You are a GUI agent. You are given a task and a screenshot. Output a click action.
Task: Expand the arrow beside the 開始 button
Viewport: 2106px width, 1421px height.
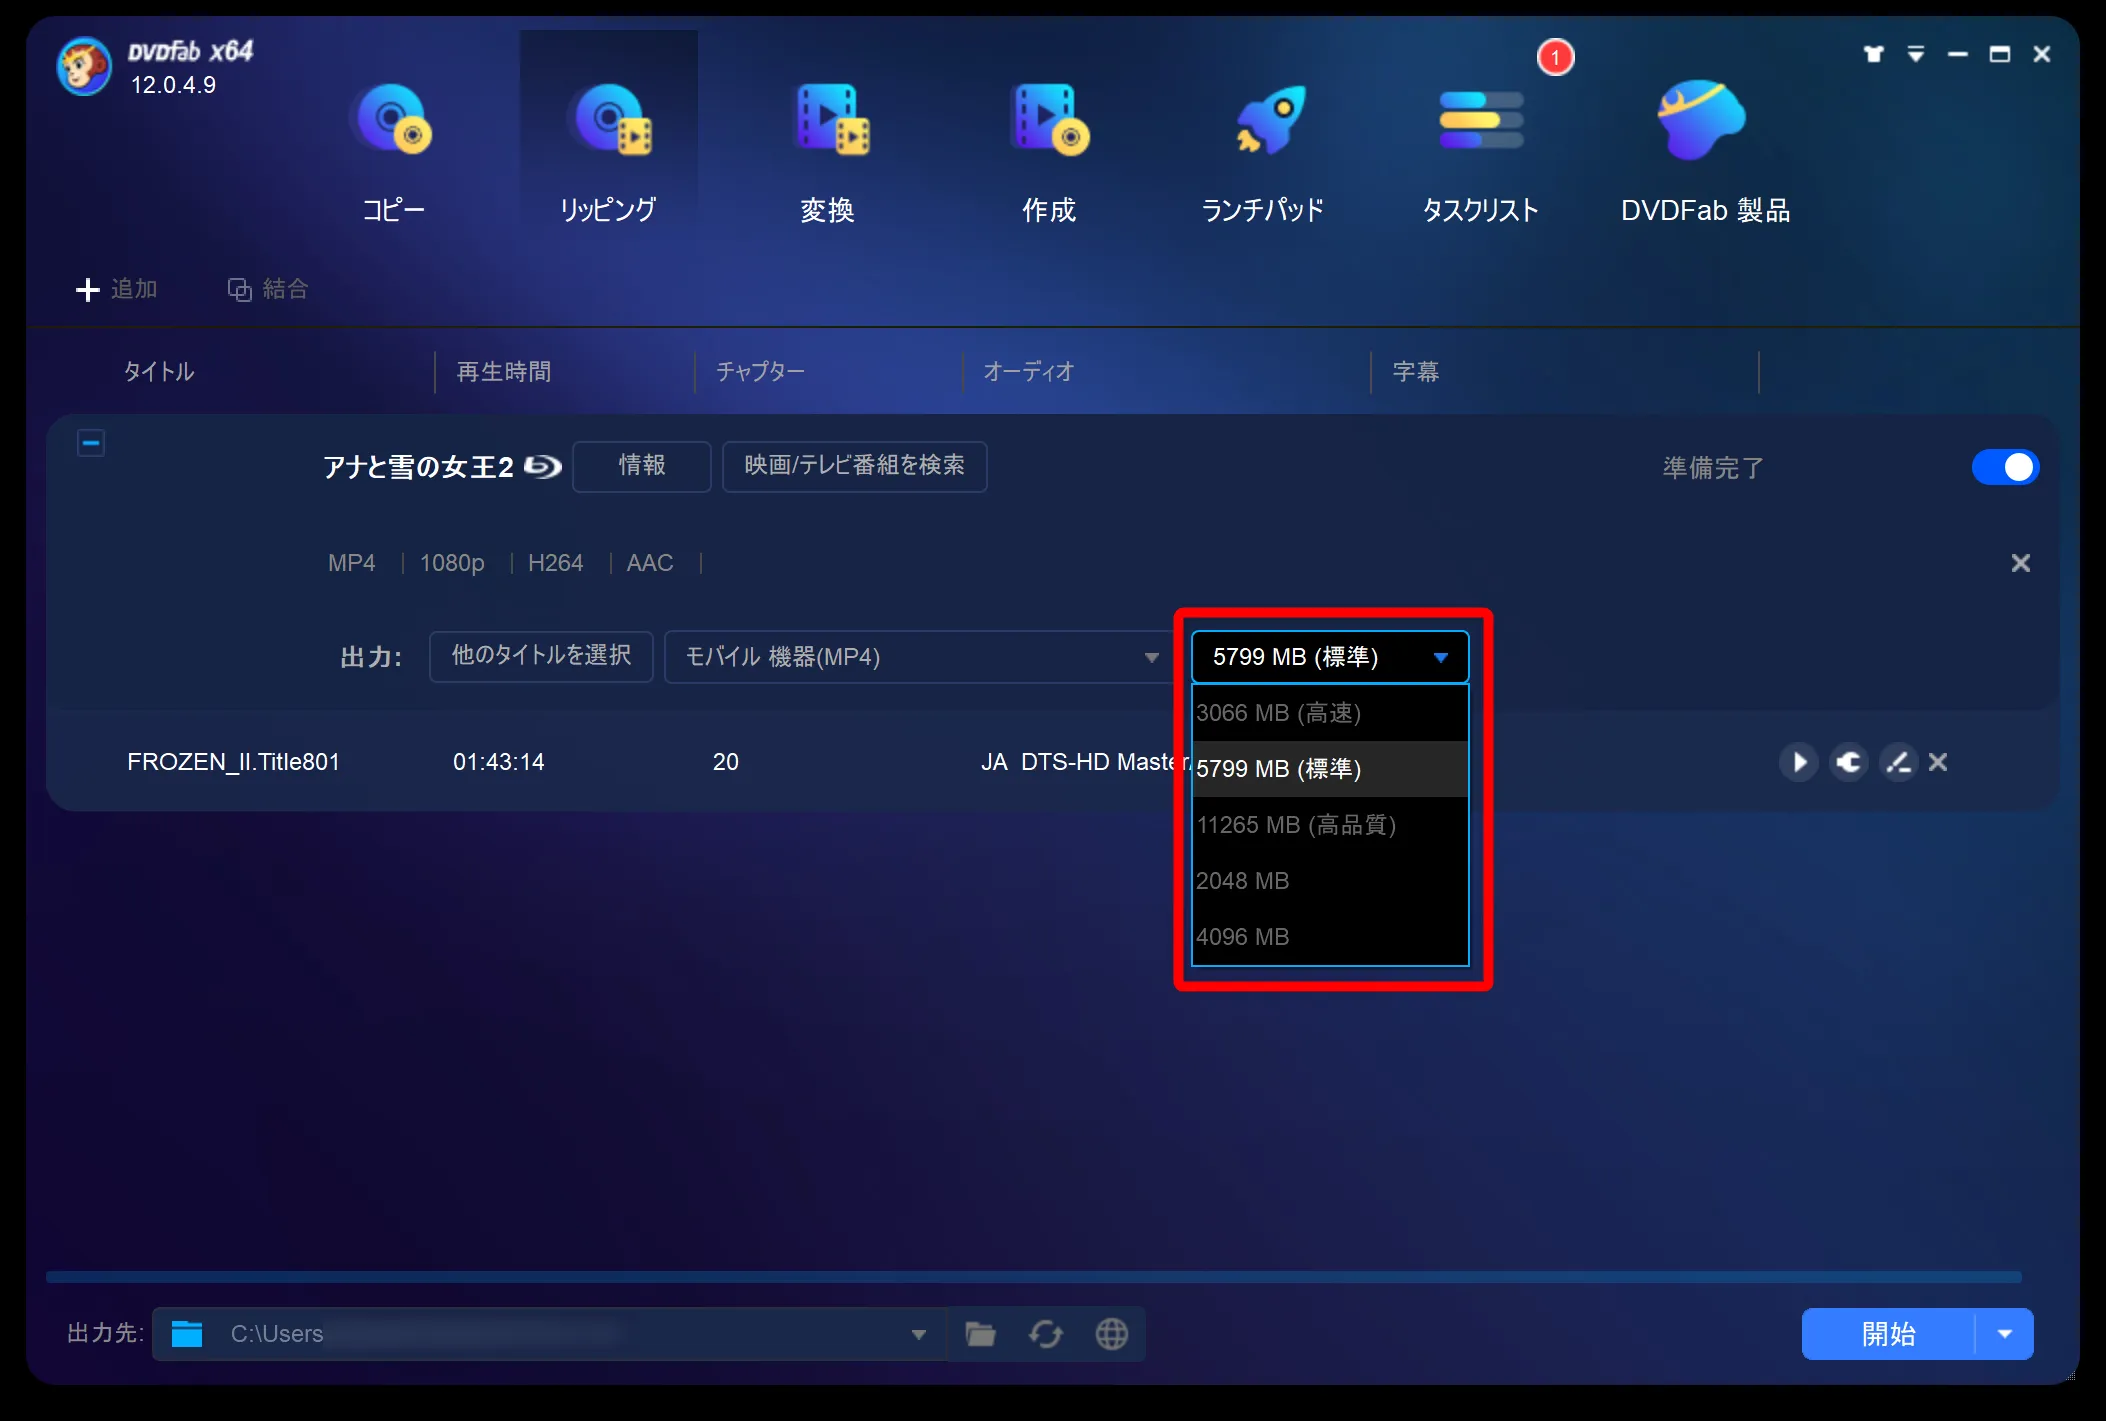(x=2005, y=1334)
